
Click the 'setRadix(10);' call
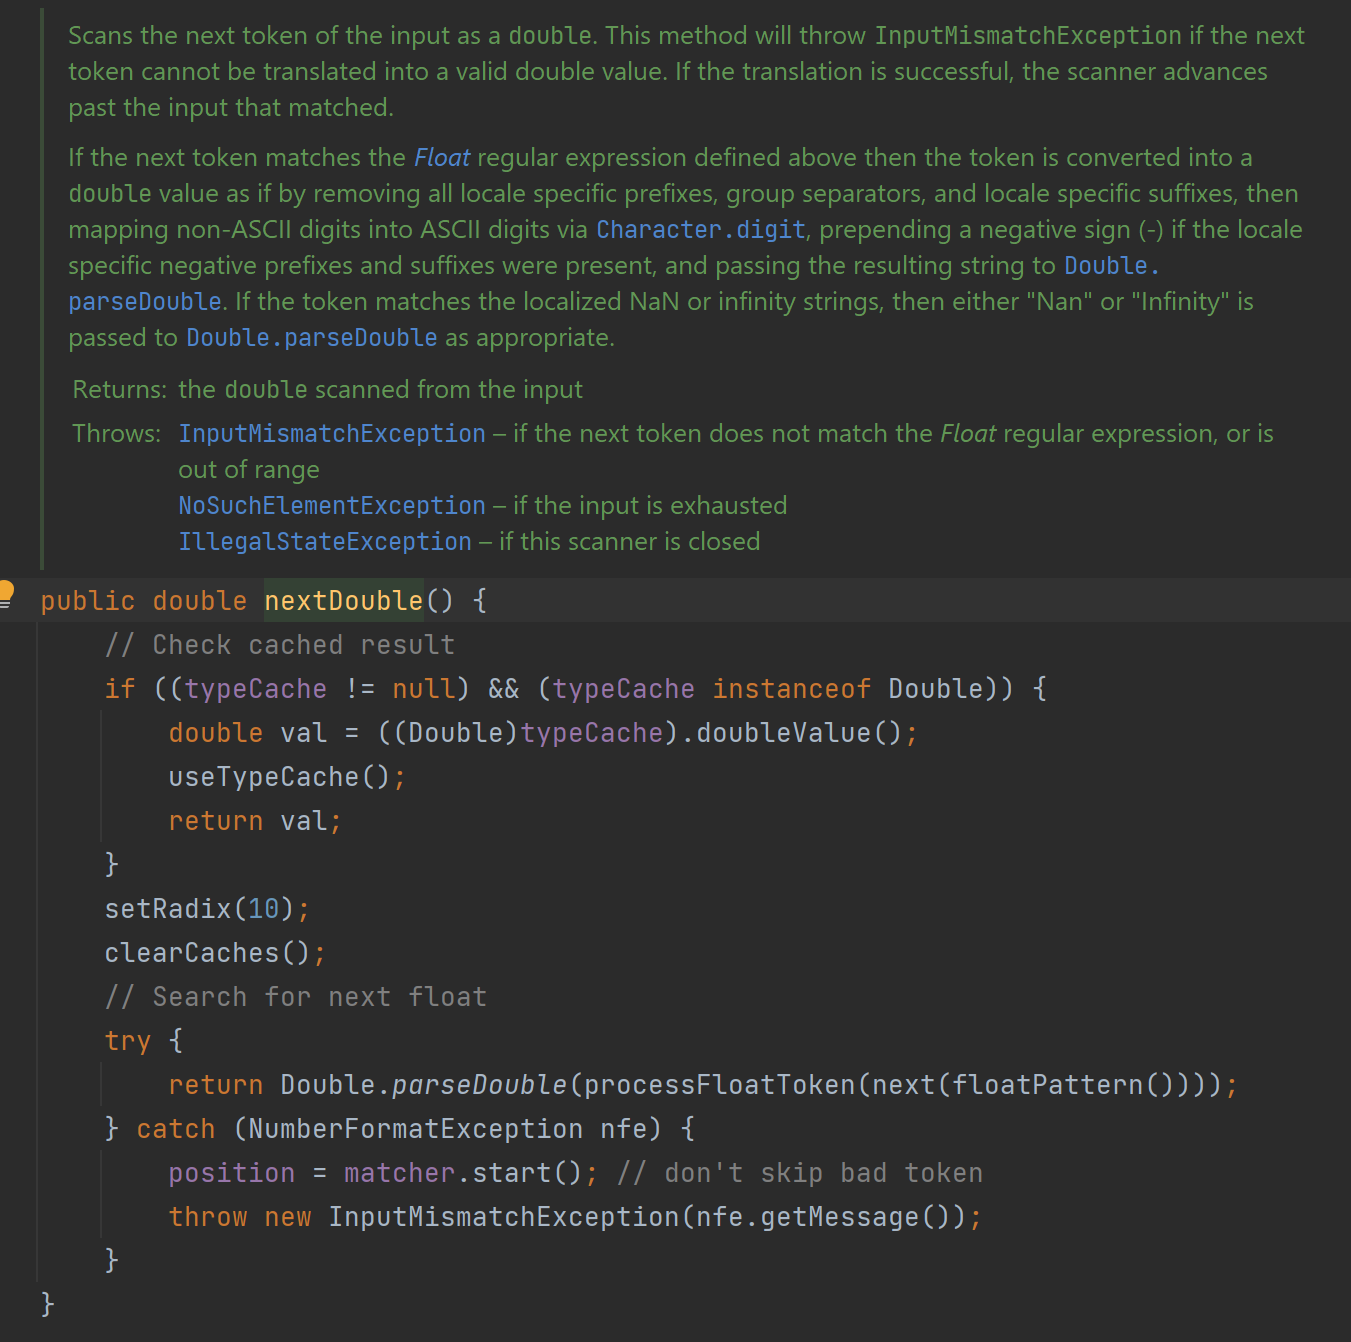click(x=207, y=909)
